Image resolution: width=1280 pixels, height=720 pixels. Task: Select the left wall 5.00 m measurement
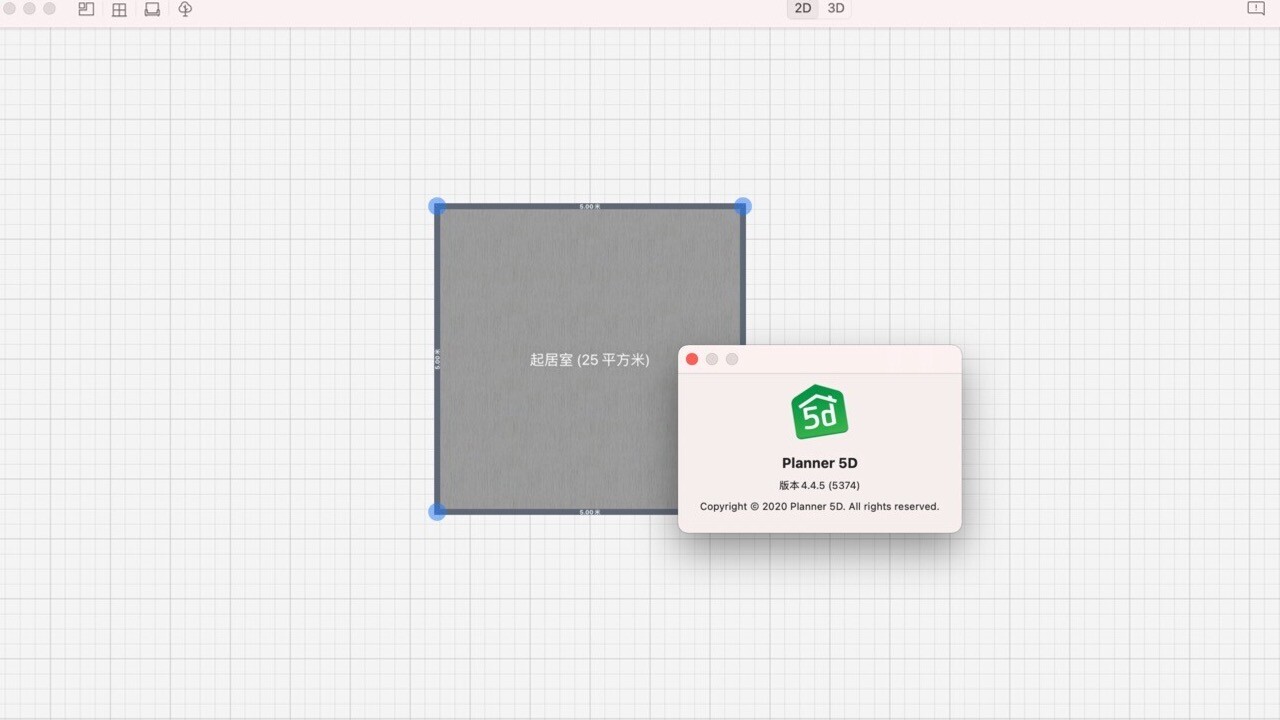(437, 359)
